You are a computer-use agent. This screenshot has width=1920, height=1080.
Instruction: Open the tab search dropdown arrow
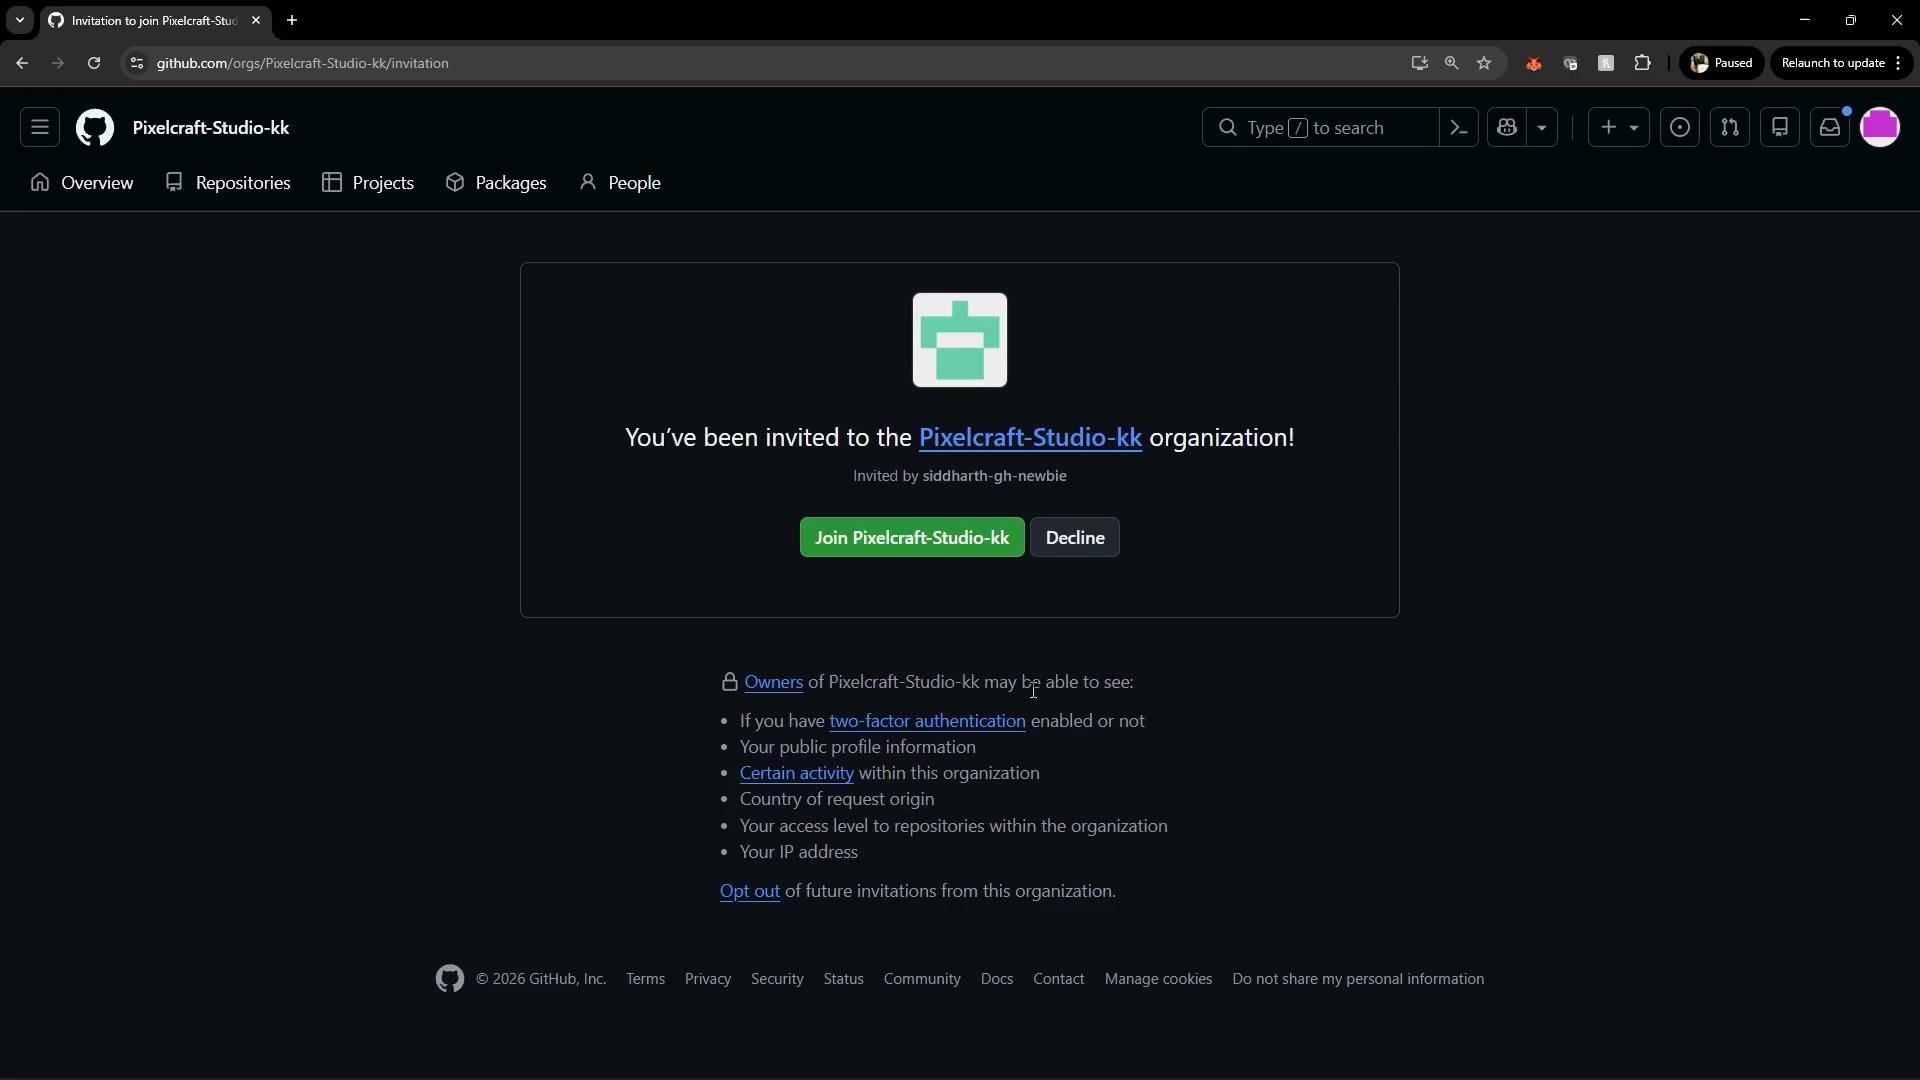[19, 20]
